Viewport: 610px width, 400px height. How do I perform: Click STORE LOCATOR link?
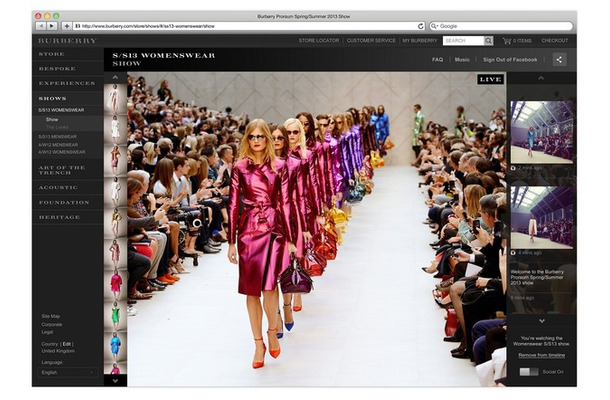coord(319,40)
